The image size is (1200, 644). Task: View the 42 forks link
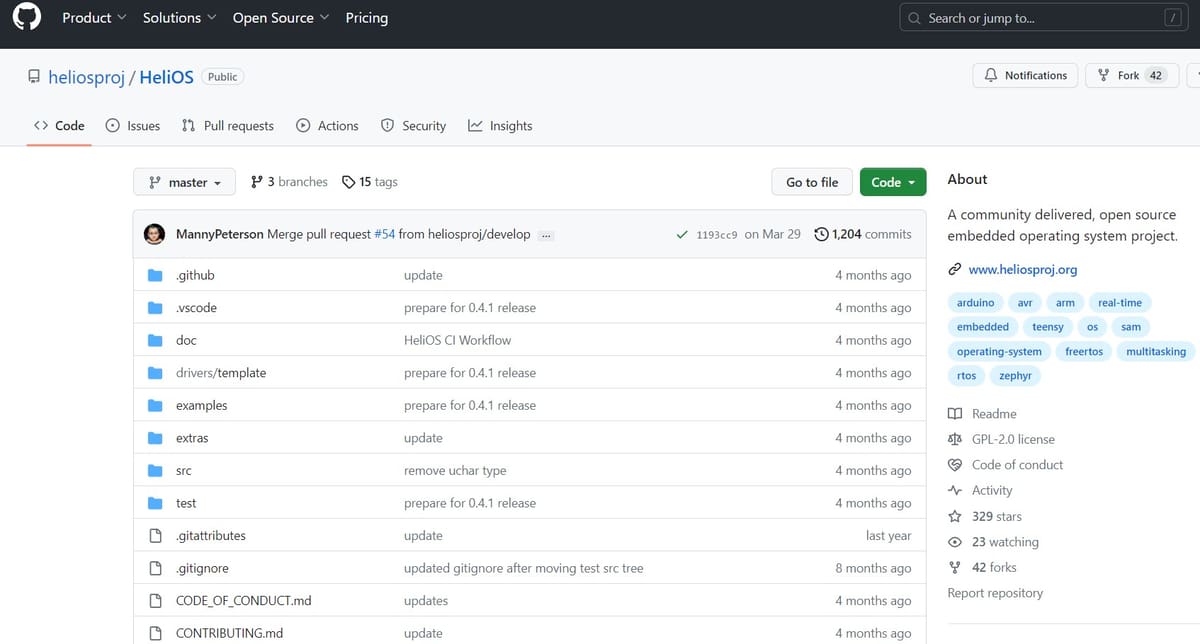coord(982,567)
